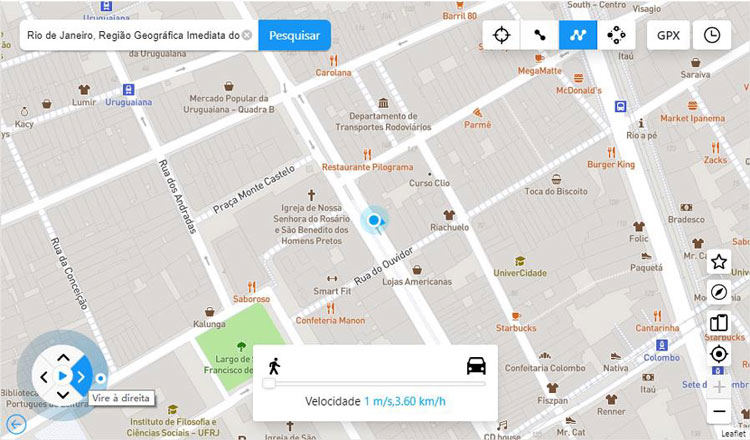The width and height of the screenshot is (750, 440).
Task: Center map on current location target icon
Action: pyautogui.click(x=719, y=354)
